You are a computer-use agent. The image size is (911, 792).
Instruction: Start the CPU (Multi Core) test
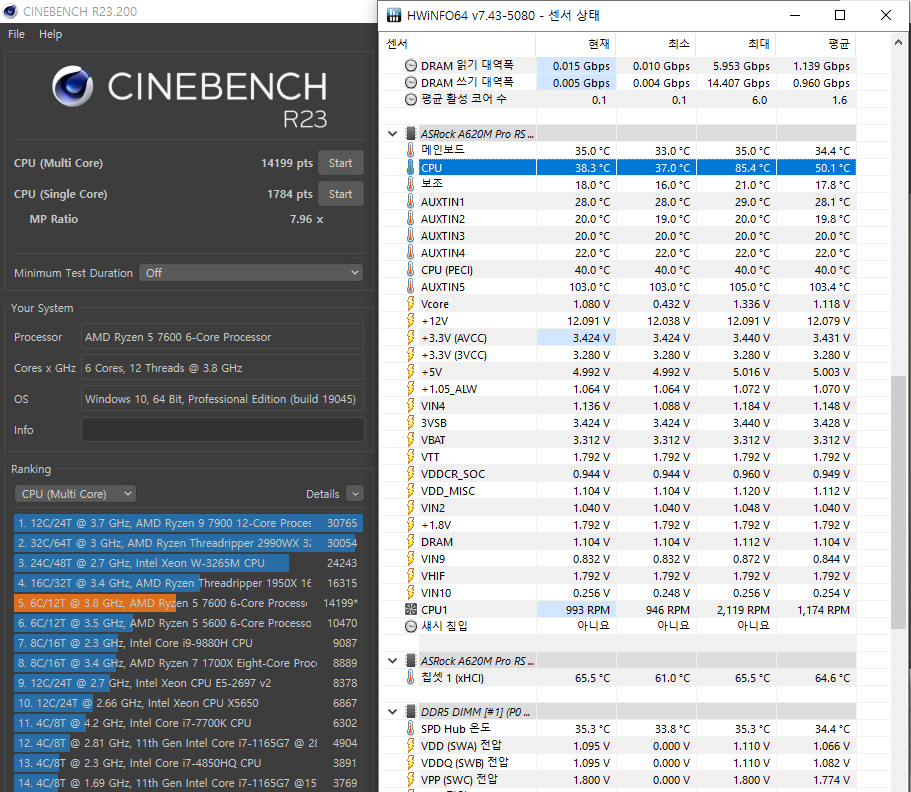(340, 163)
